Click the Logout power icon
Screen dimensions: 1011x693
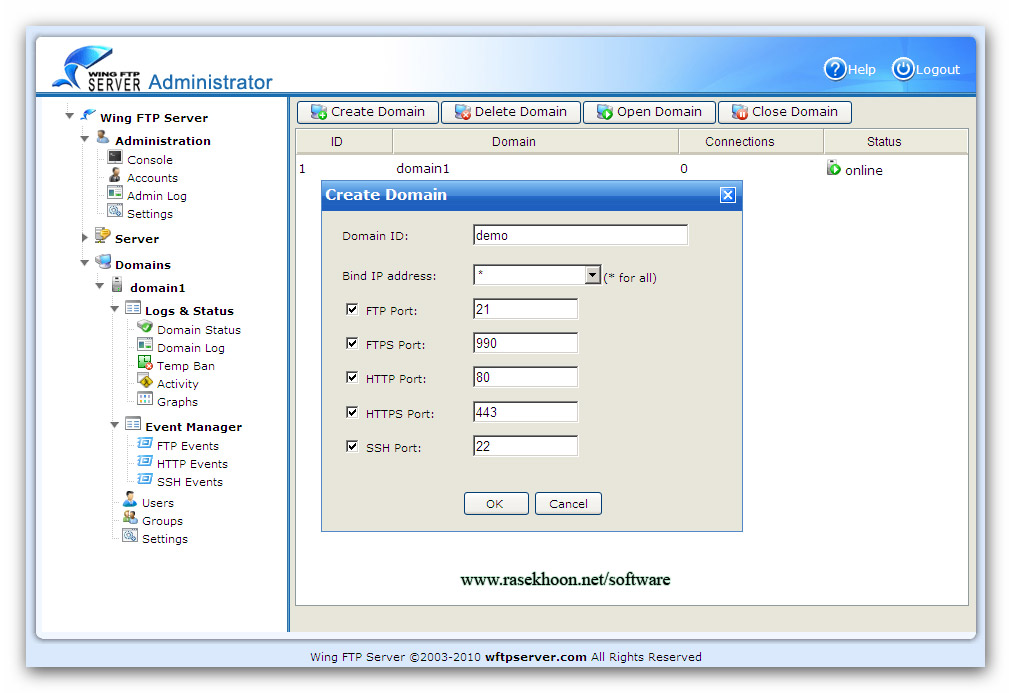click(903, 69)
